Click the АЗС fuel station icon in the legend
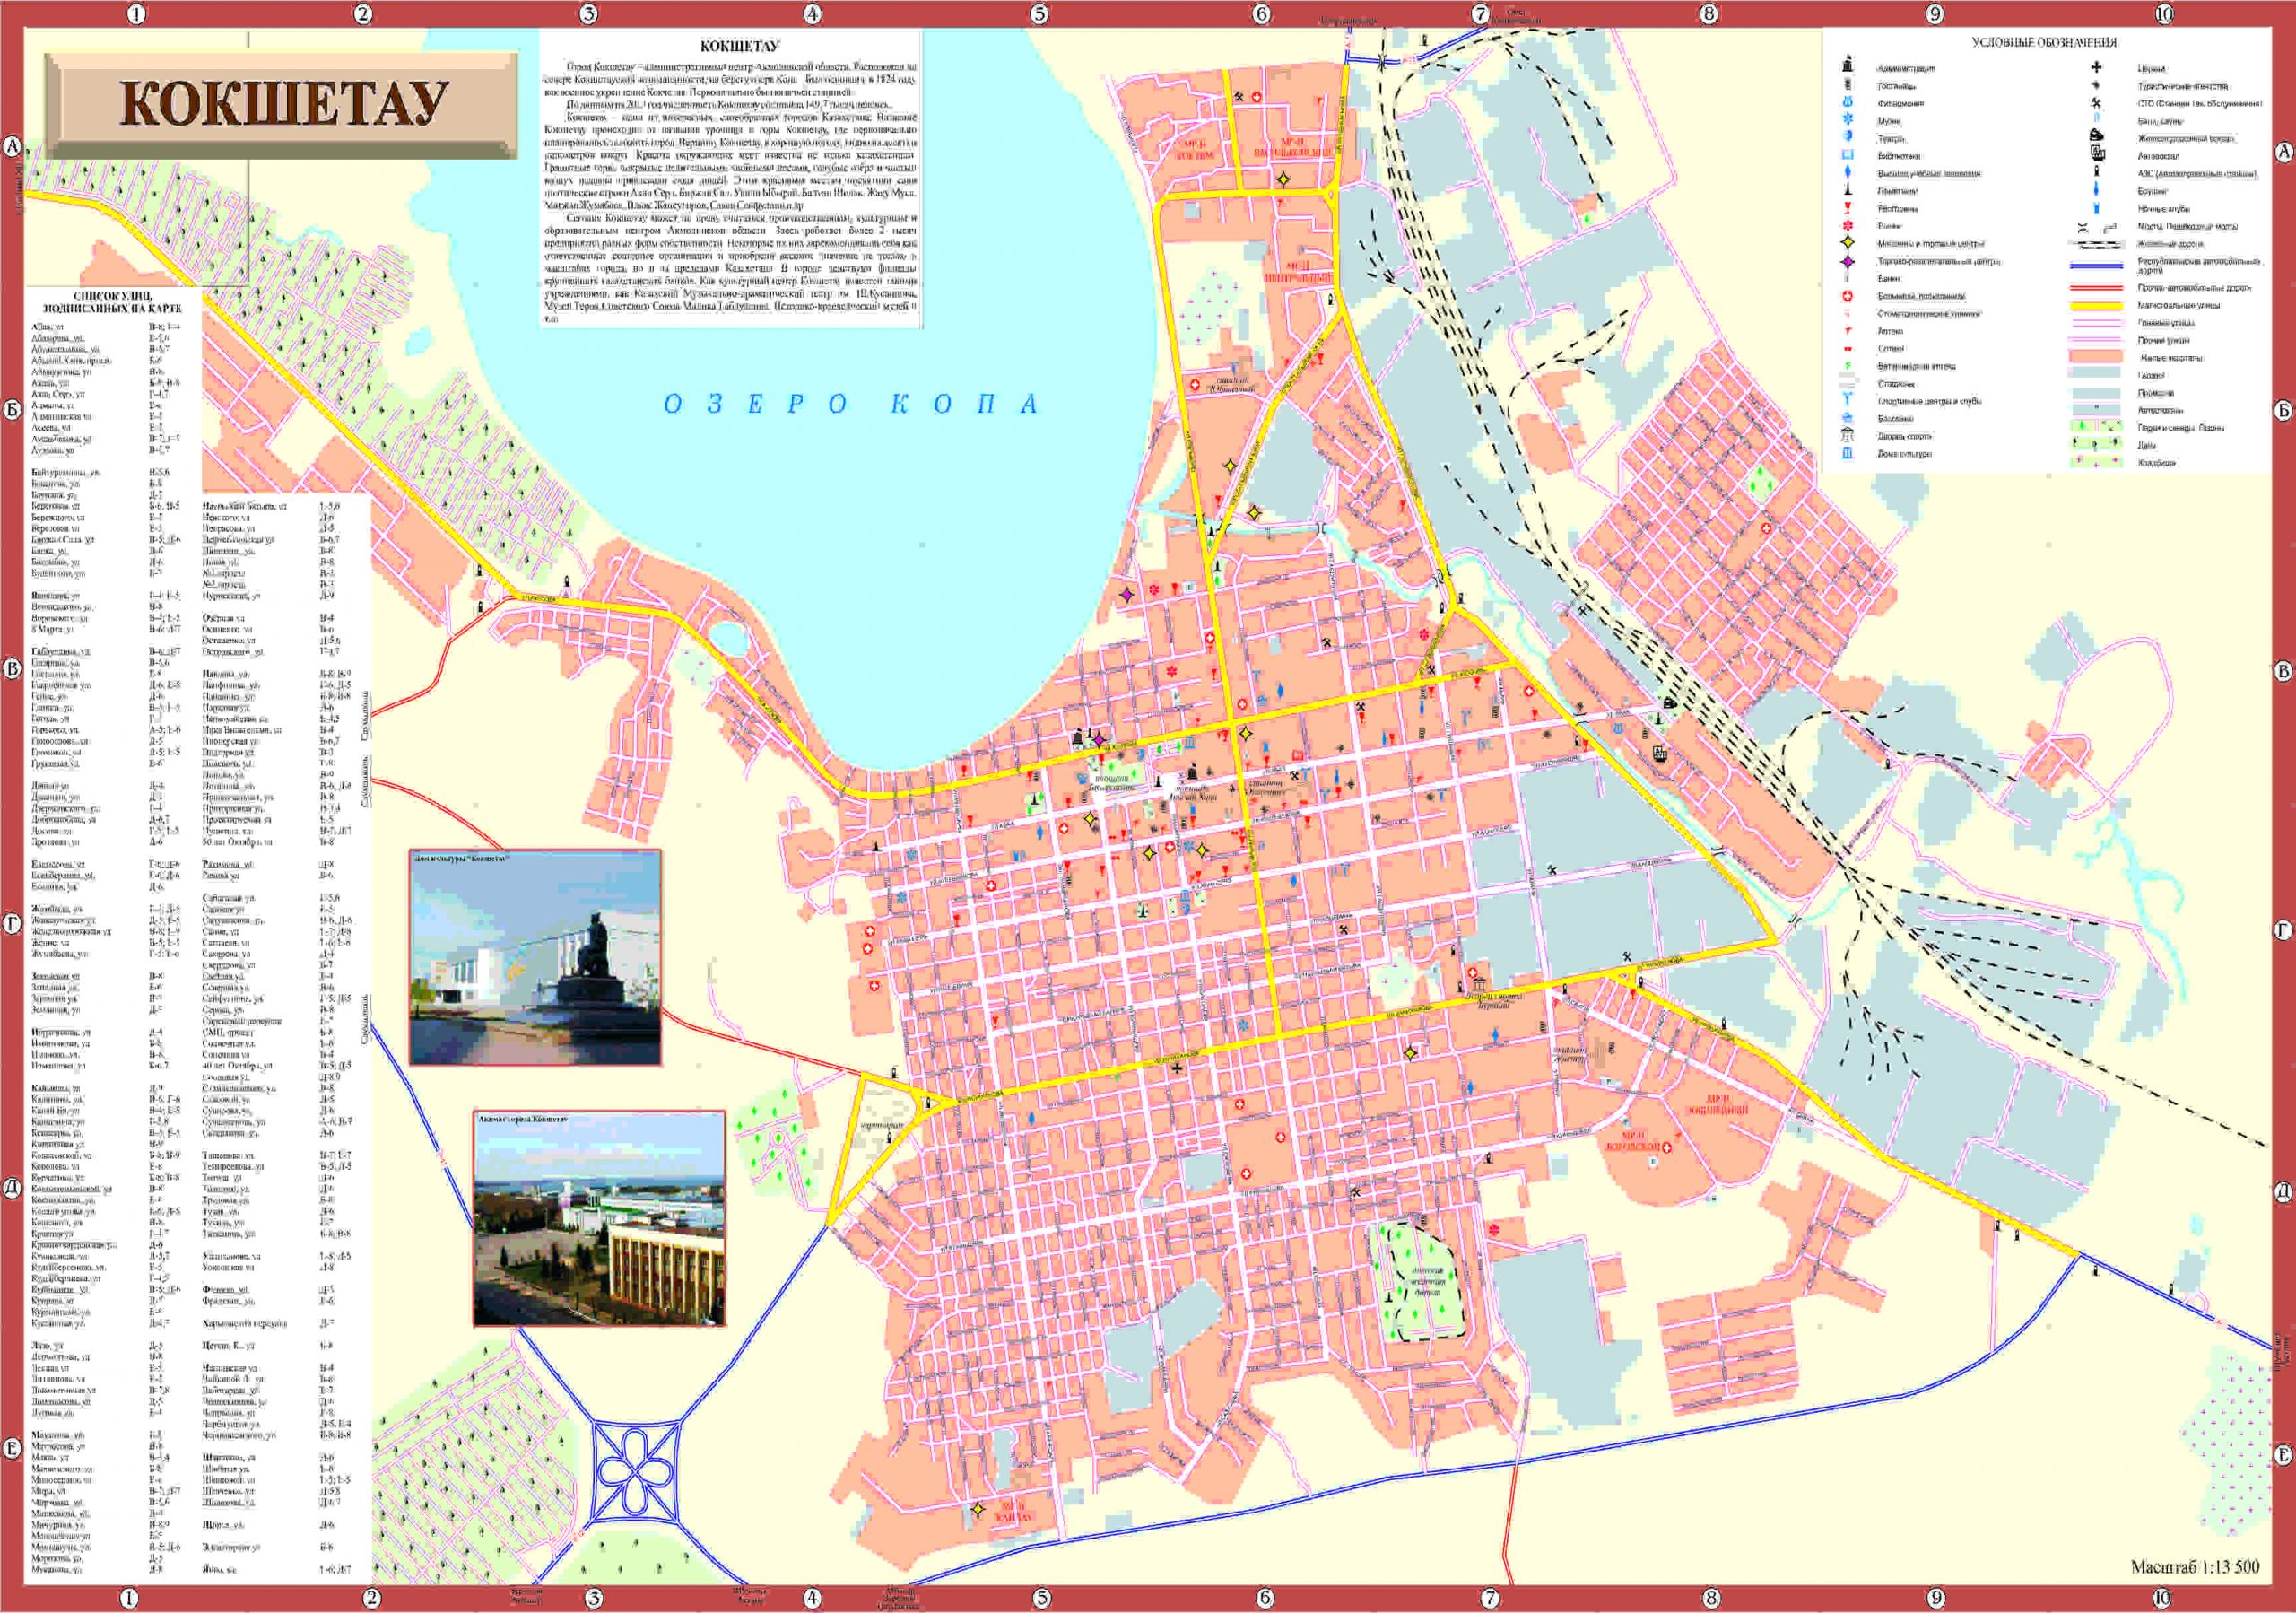Image resolution: width=2296 pixels, height=1613 pixels. click(x=2096, y=171)
